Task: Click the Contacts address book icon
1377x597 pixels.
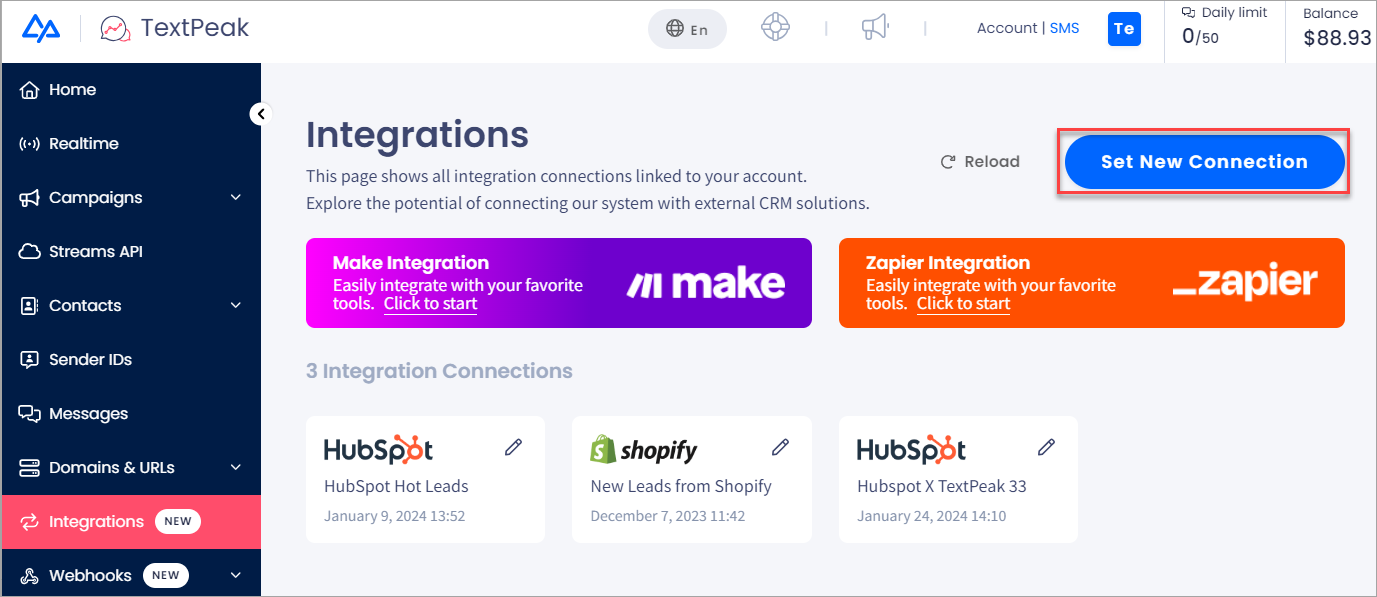Action: click(29, 306)
